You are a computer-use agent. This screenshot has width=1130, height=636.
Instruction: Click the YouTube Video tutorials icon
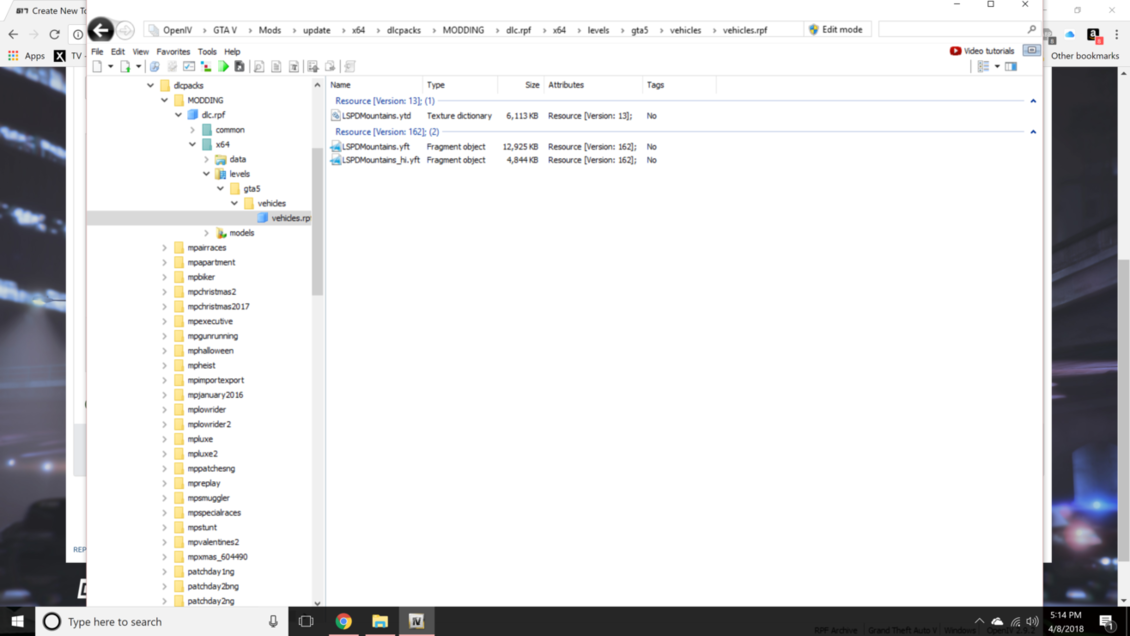955,51
